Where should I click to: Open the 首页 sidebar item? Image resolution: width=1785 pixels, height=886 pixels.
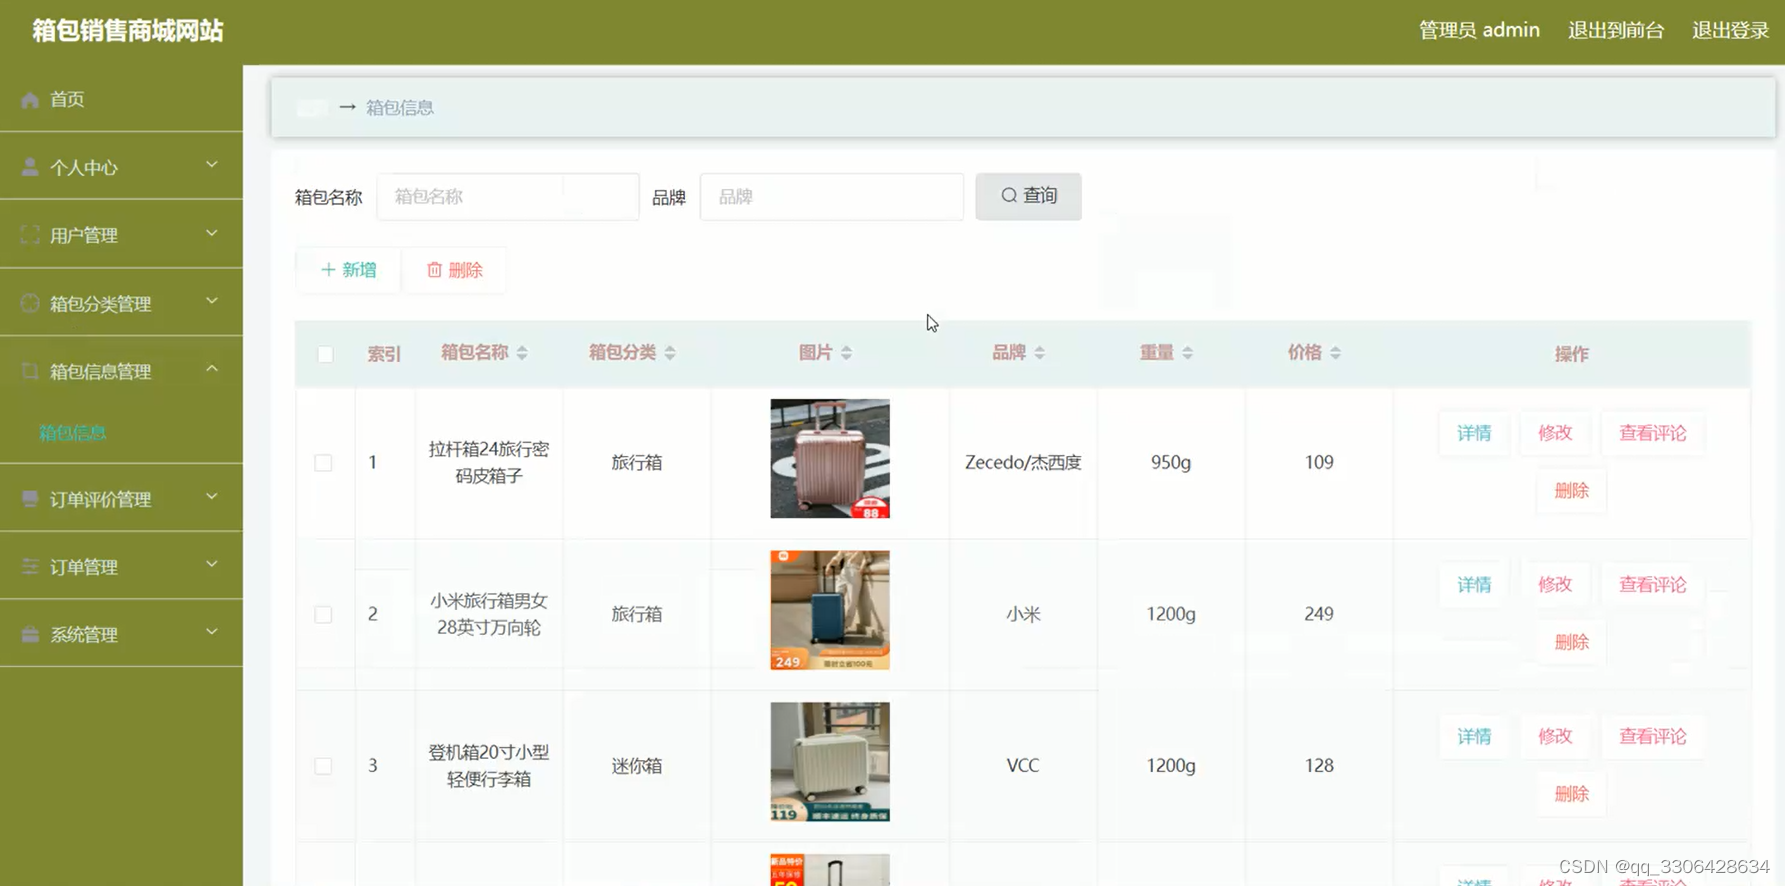pos(121,99)
